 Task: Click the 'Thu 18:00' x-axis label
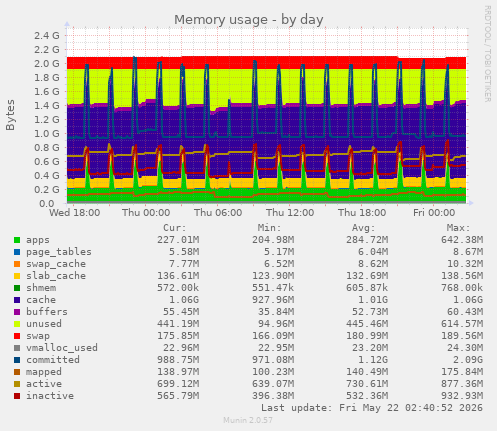pyautogui.click(x=362, y=213)
